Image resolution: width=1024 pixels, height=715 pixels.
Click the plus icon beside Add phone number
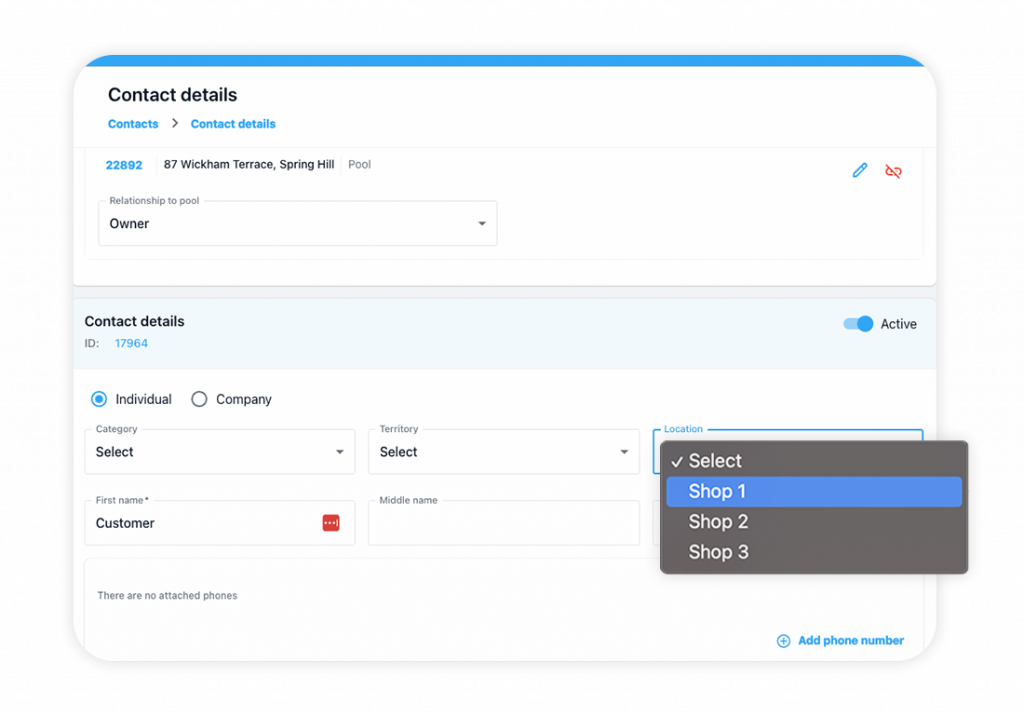[783, 641]
